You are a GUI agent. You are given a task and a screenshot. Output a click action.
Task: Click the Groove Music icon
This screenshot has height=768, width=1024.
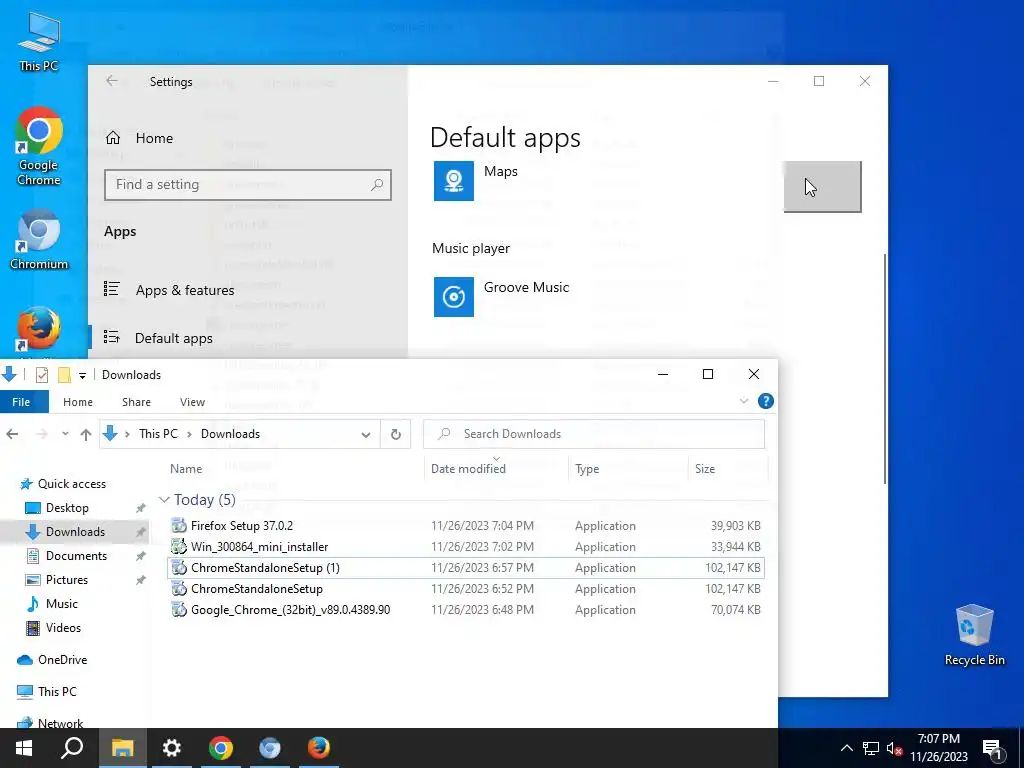pyautogui.click(x=454, y=296)
